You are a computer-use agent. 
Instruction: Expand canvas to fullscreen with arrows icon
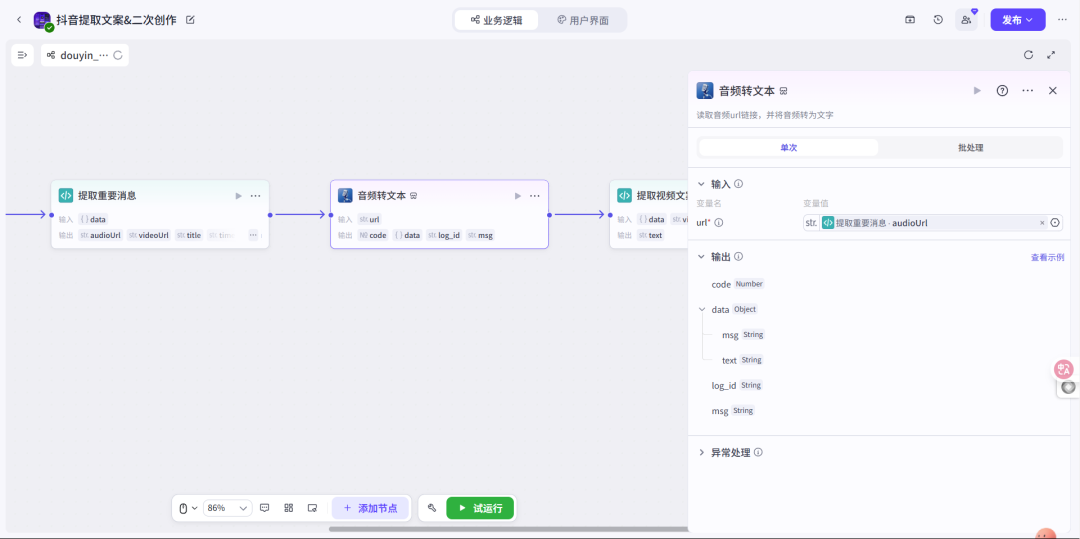point(1051,55)
